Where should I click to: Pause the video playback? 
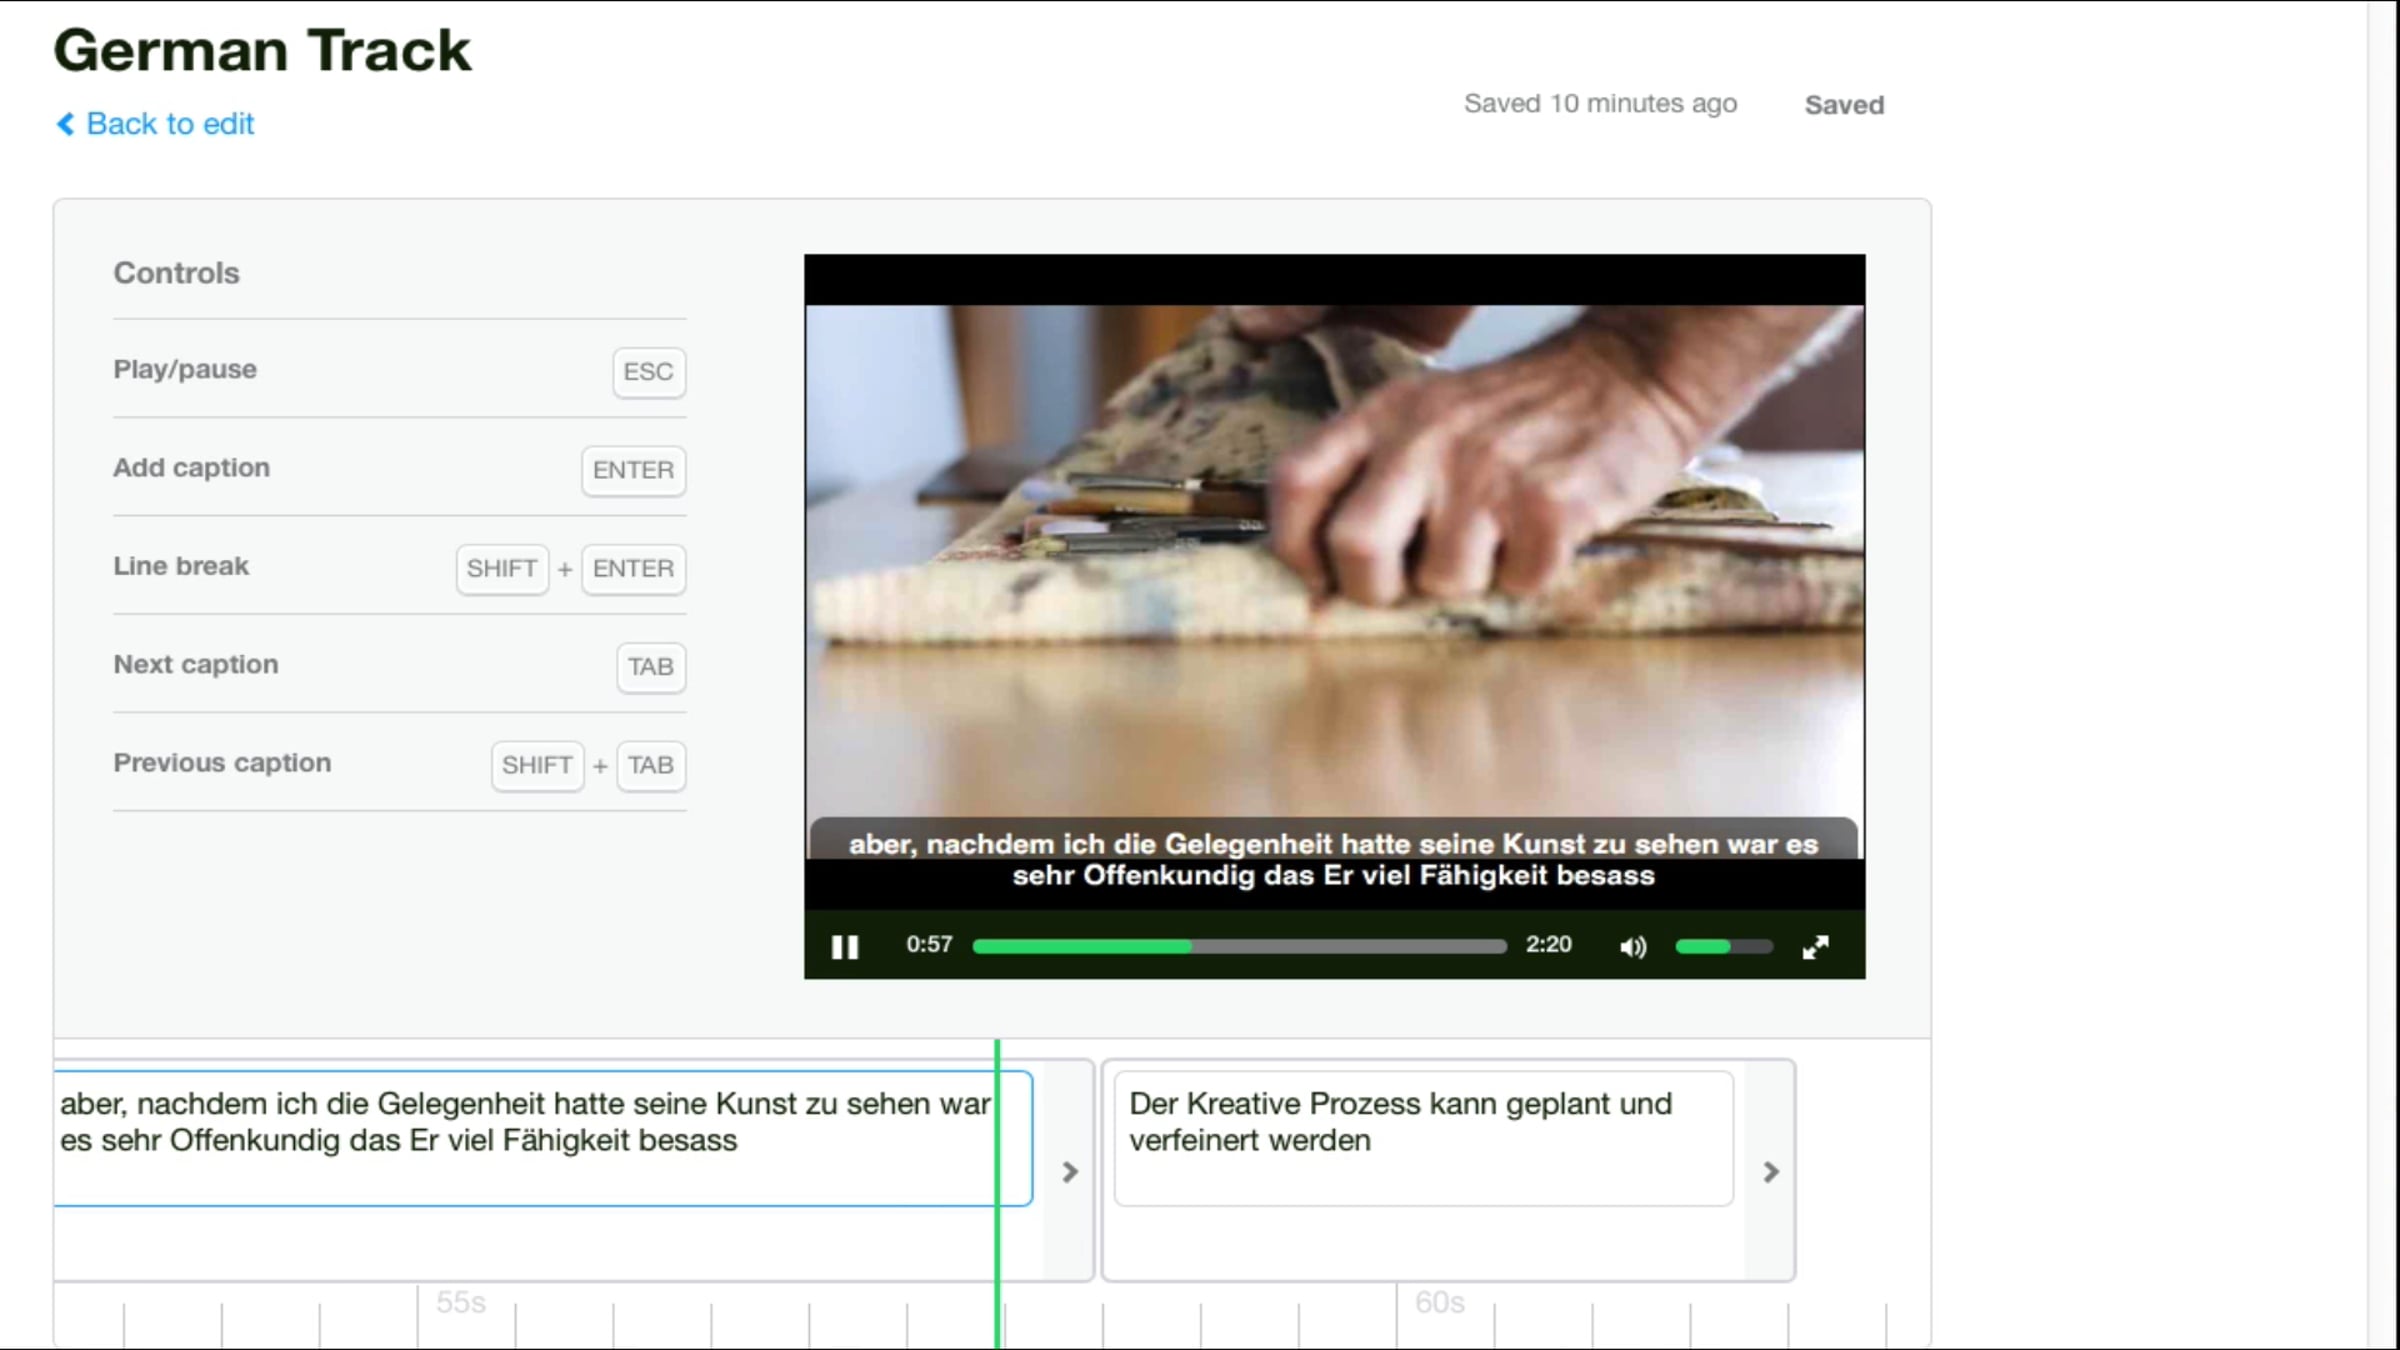coord(845,946)
